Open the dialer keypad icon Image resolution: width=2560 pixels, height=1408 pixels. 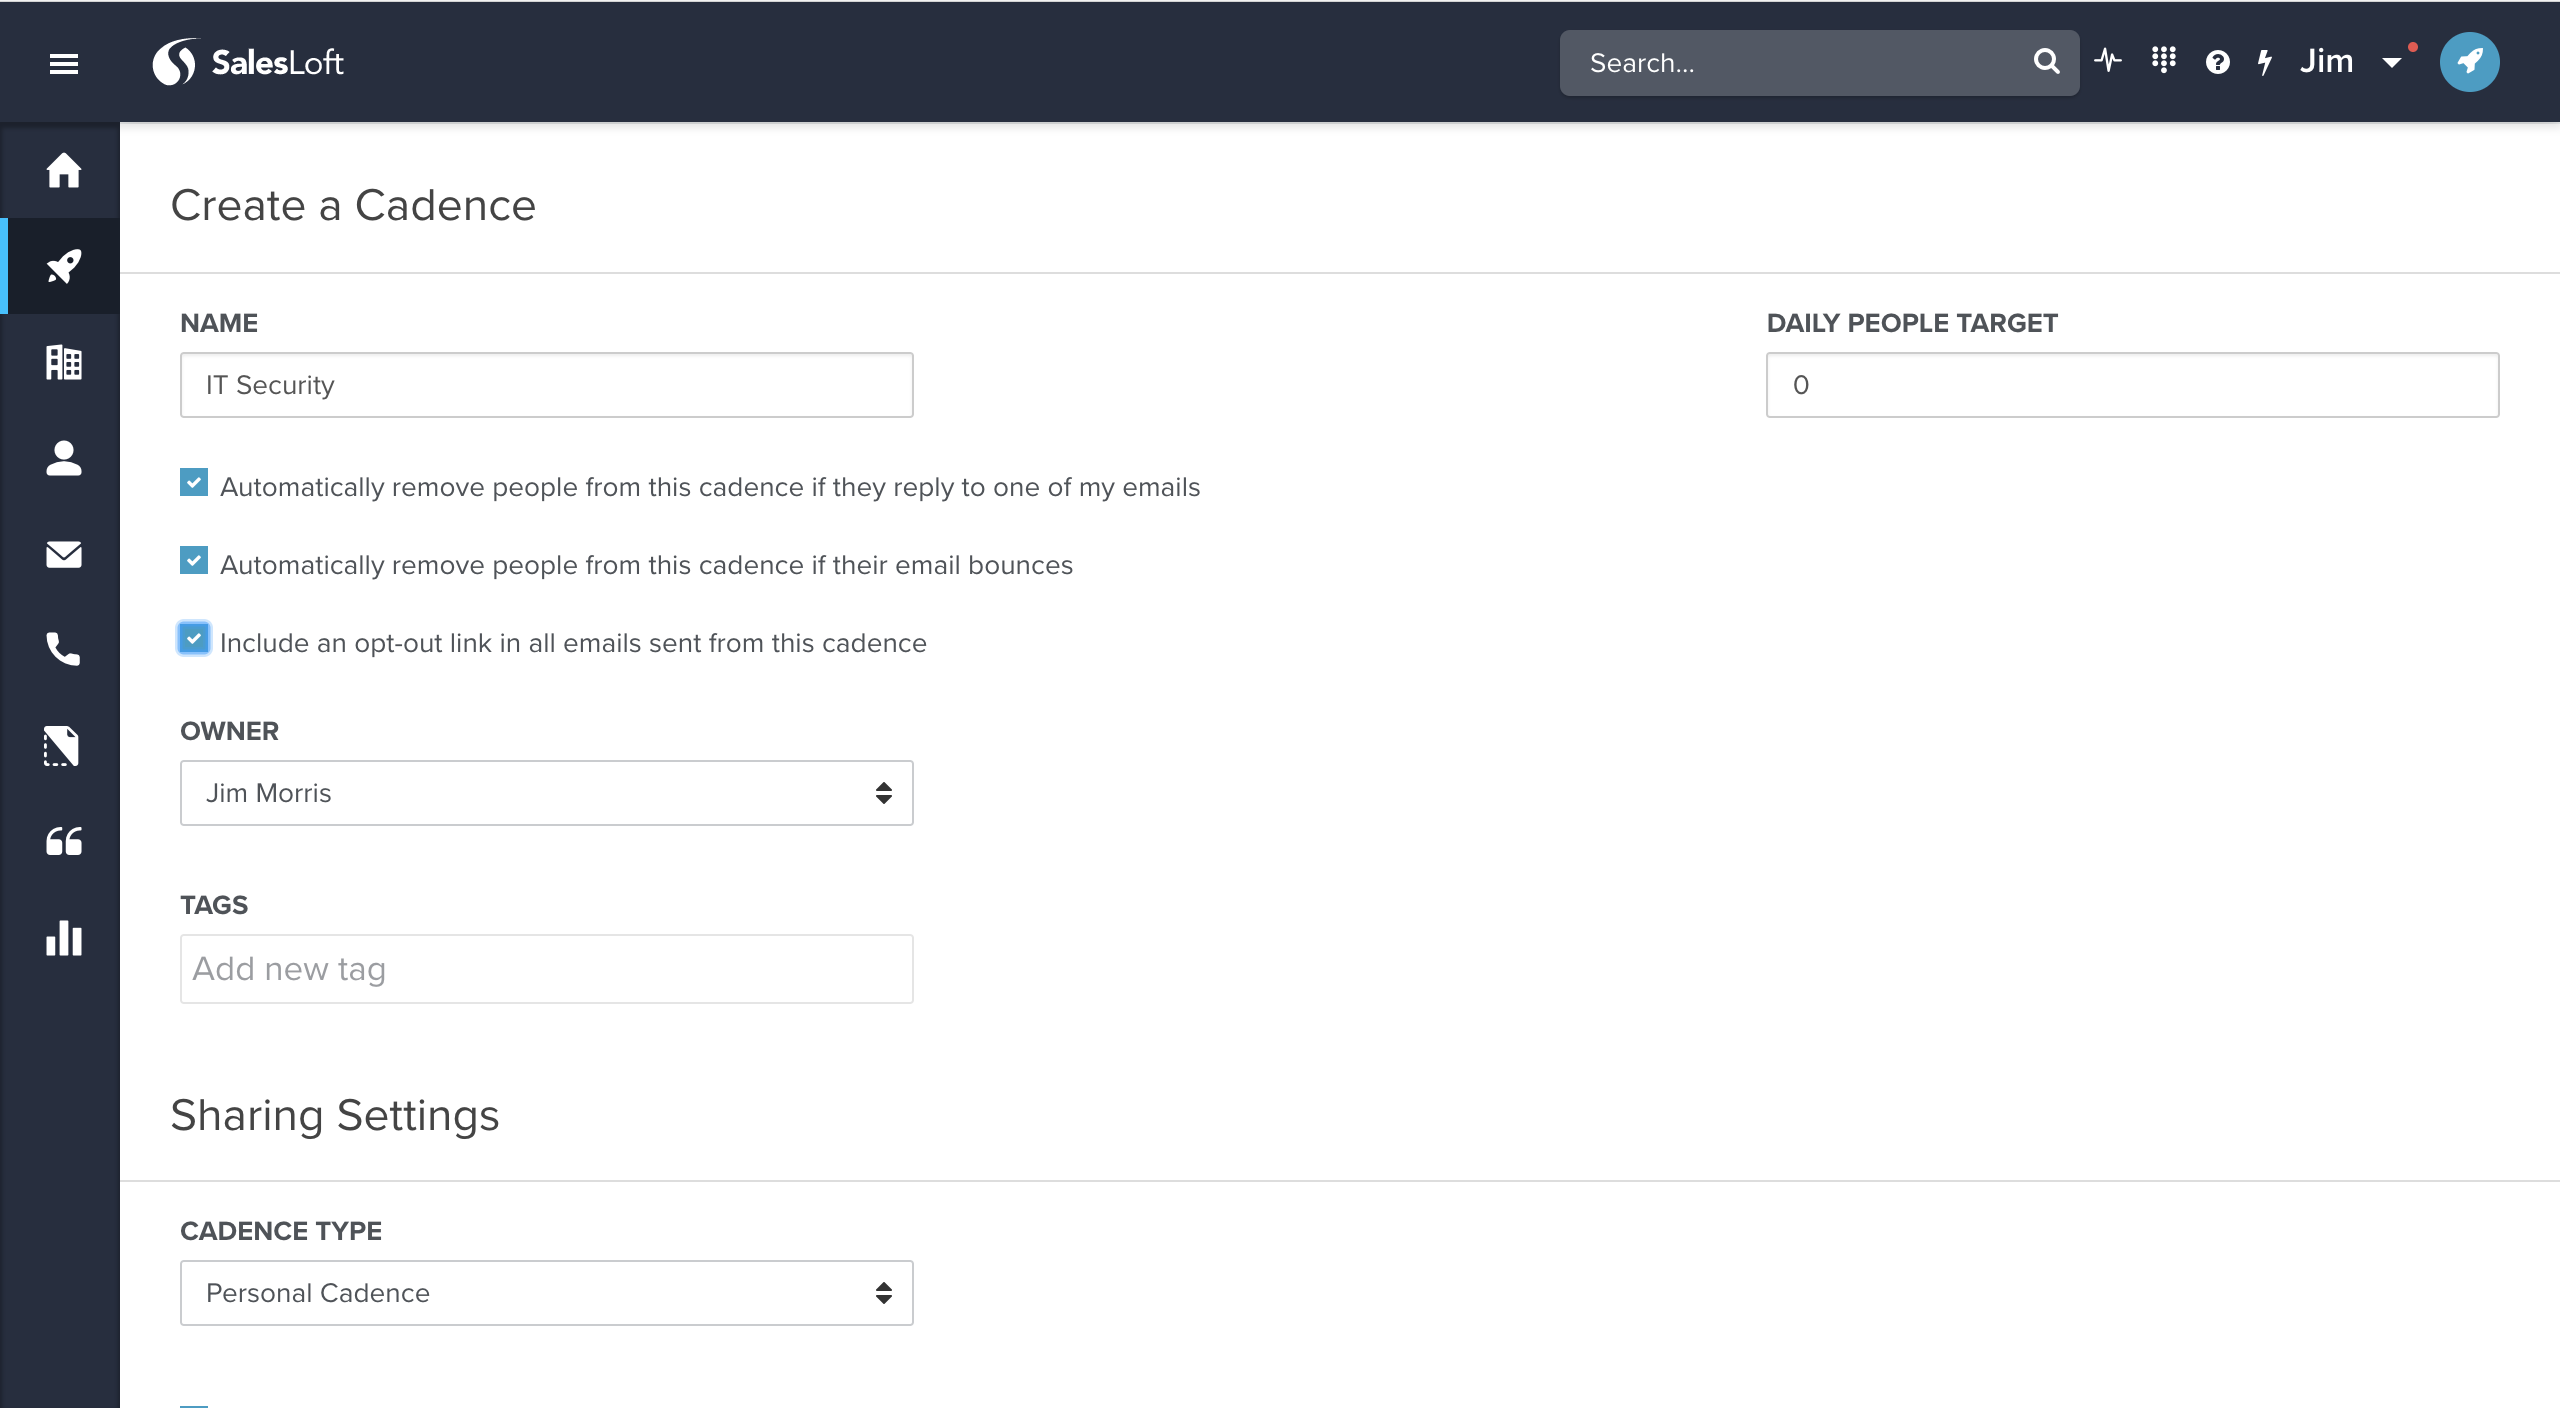coord(2163,62)
